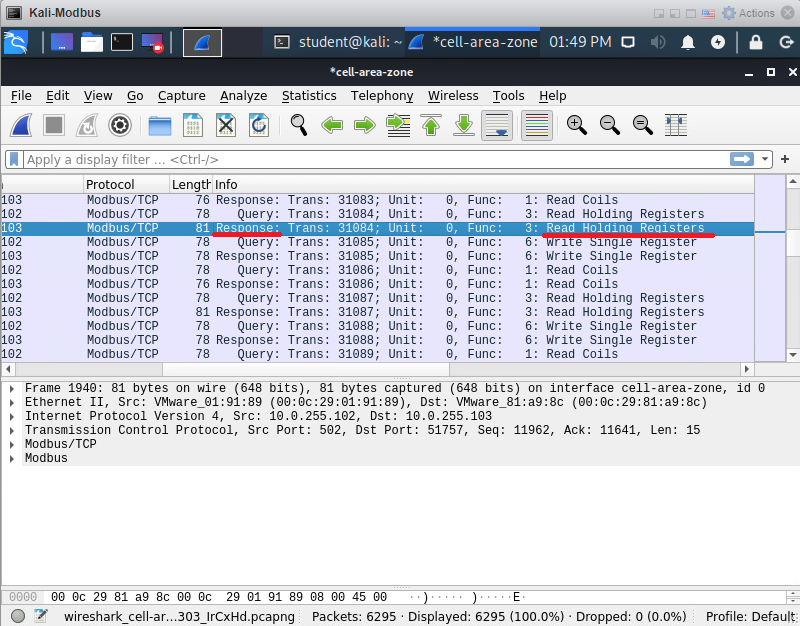Image resolution: width=800 pixels, height=626 pixels.
Task: Find a packet with magnifier icon
Action: coord(298,125)
